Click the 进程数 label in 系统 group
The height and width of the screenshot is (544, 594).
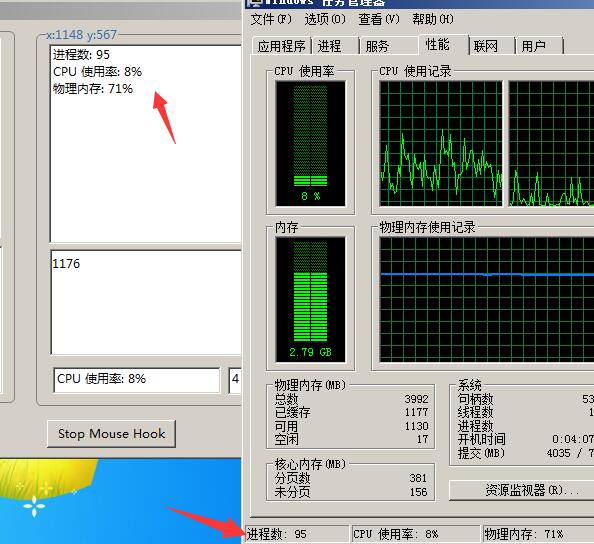tap(475, 426)
